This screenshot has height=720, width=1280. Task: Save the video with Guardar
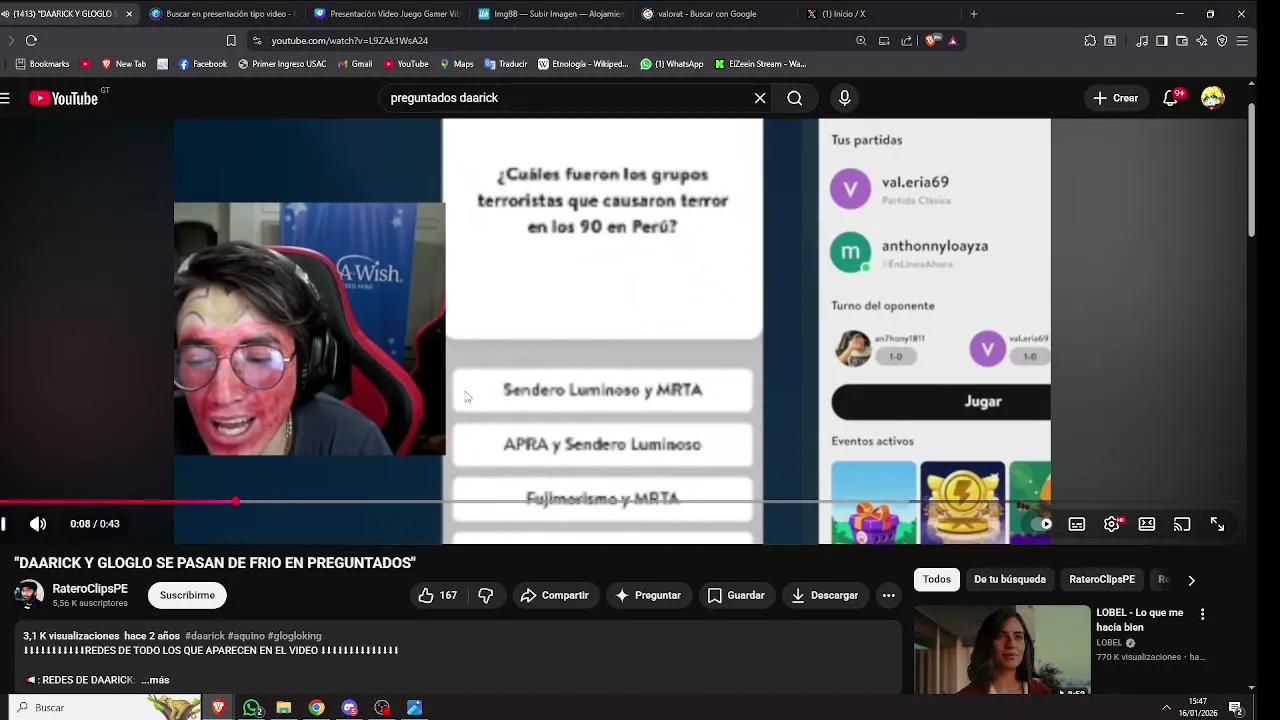736,595
